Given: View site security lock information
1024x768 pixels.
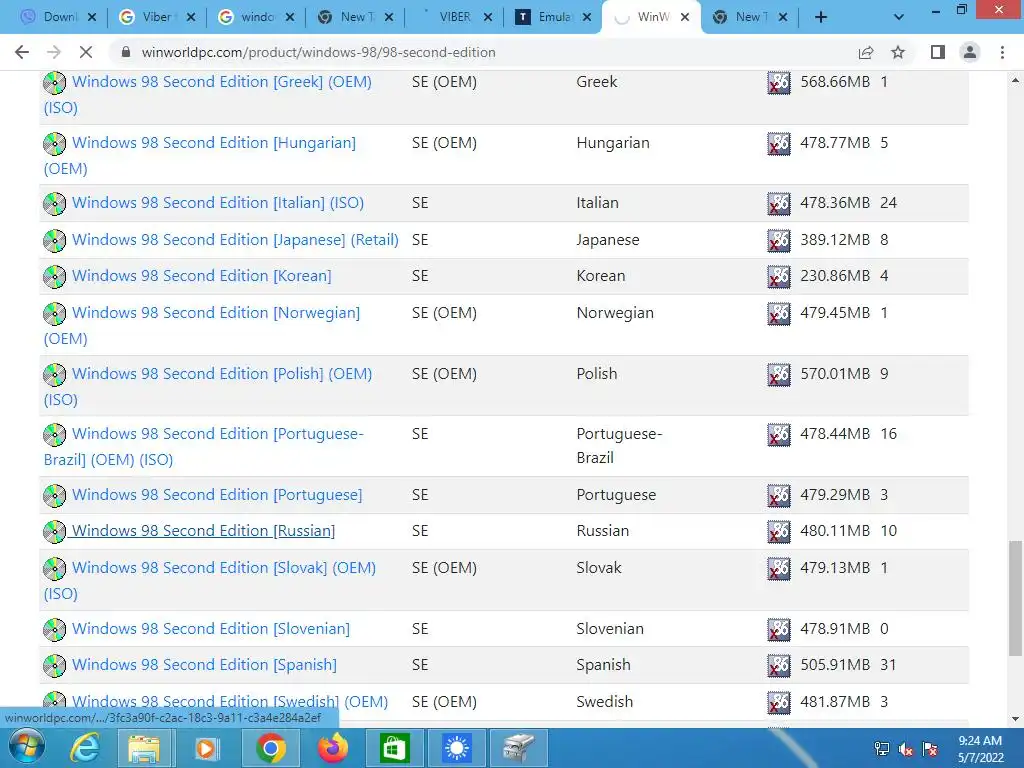Looking at the screenshot, I should [x=126, y=52].
